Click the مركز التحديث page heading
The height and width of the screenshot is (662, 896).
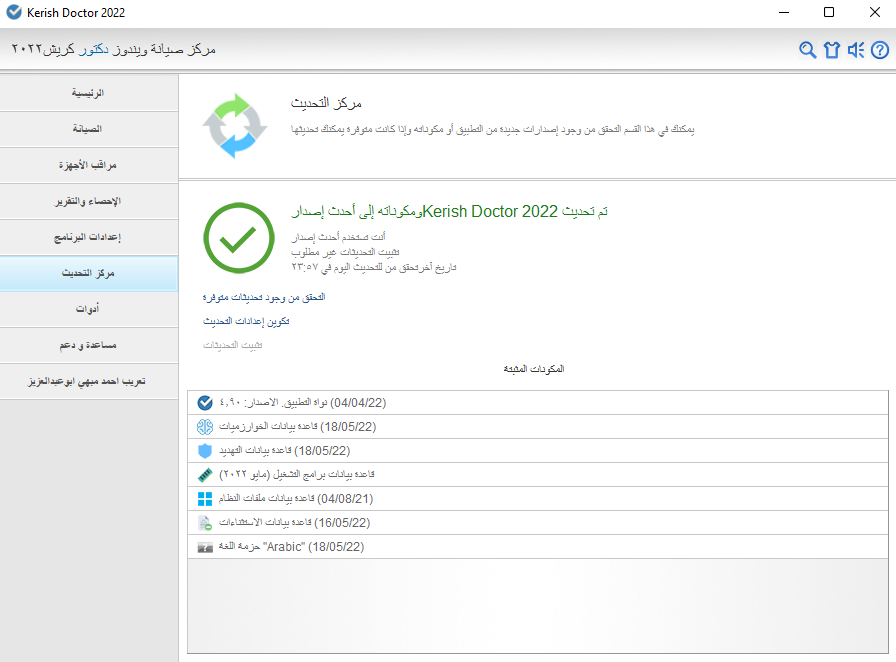coord(326,103)
